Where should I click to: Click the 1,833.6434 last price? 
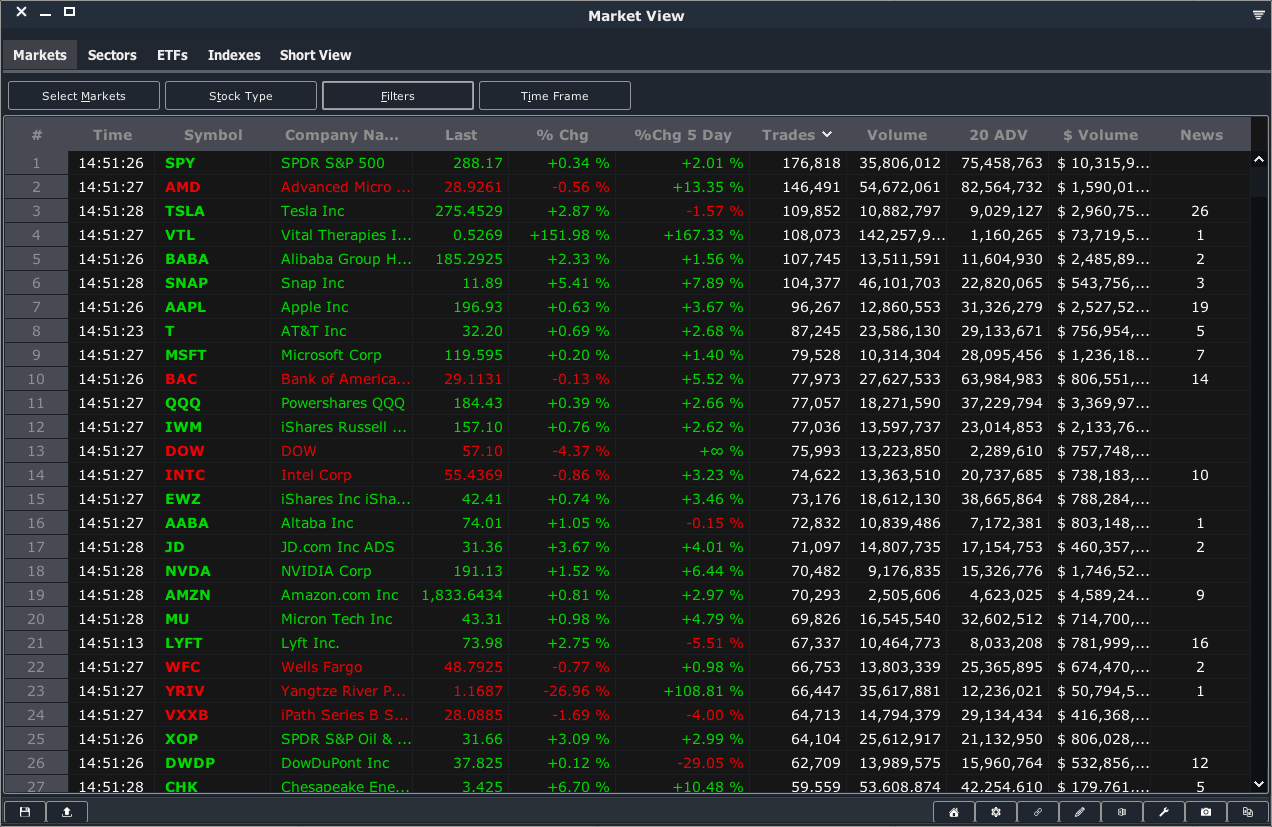[x=462, y=595]
